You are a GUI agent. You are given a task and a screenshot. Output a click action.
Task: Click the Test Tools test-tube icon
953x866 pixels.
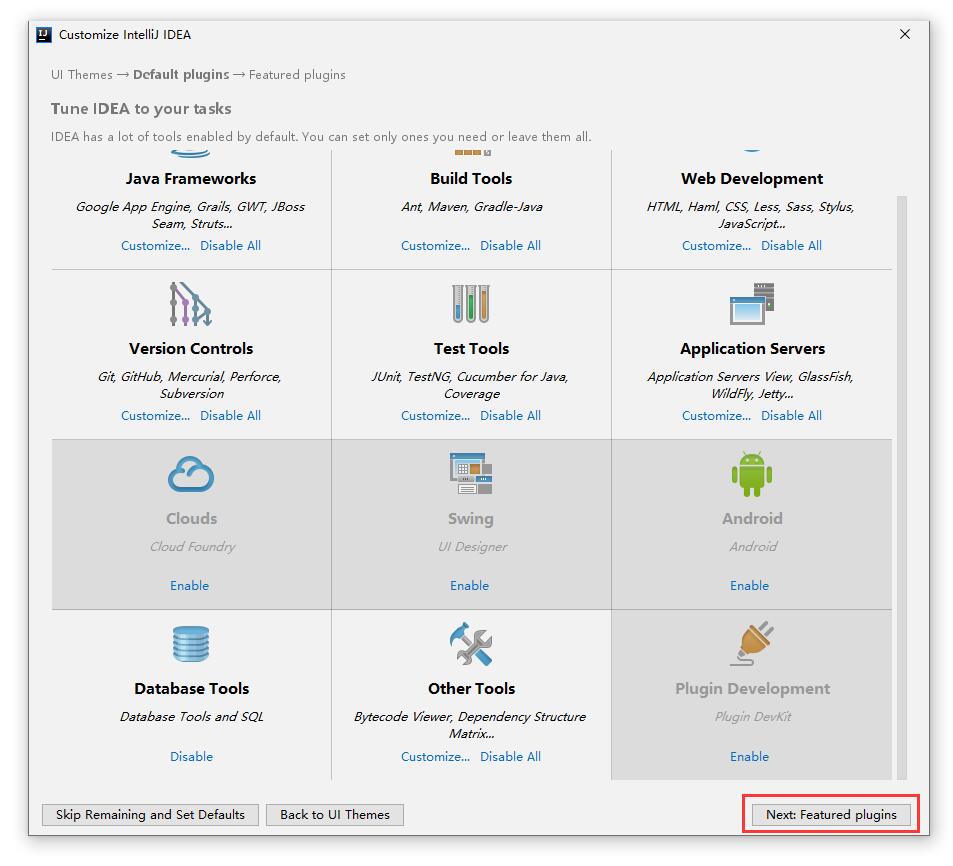coord(471,304)
